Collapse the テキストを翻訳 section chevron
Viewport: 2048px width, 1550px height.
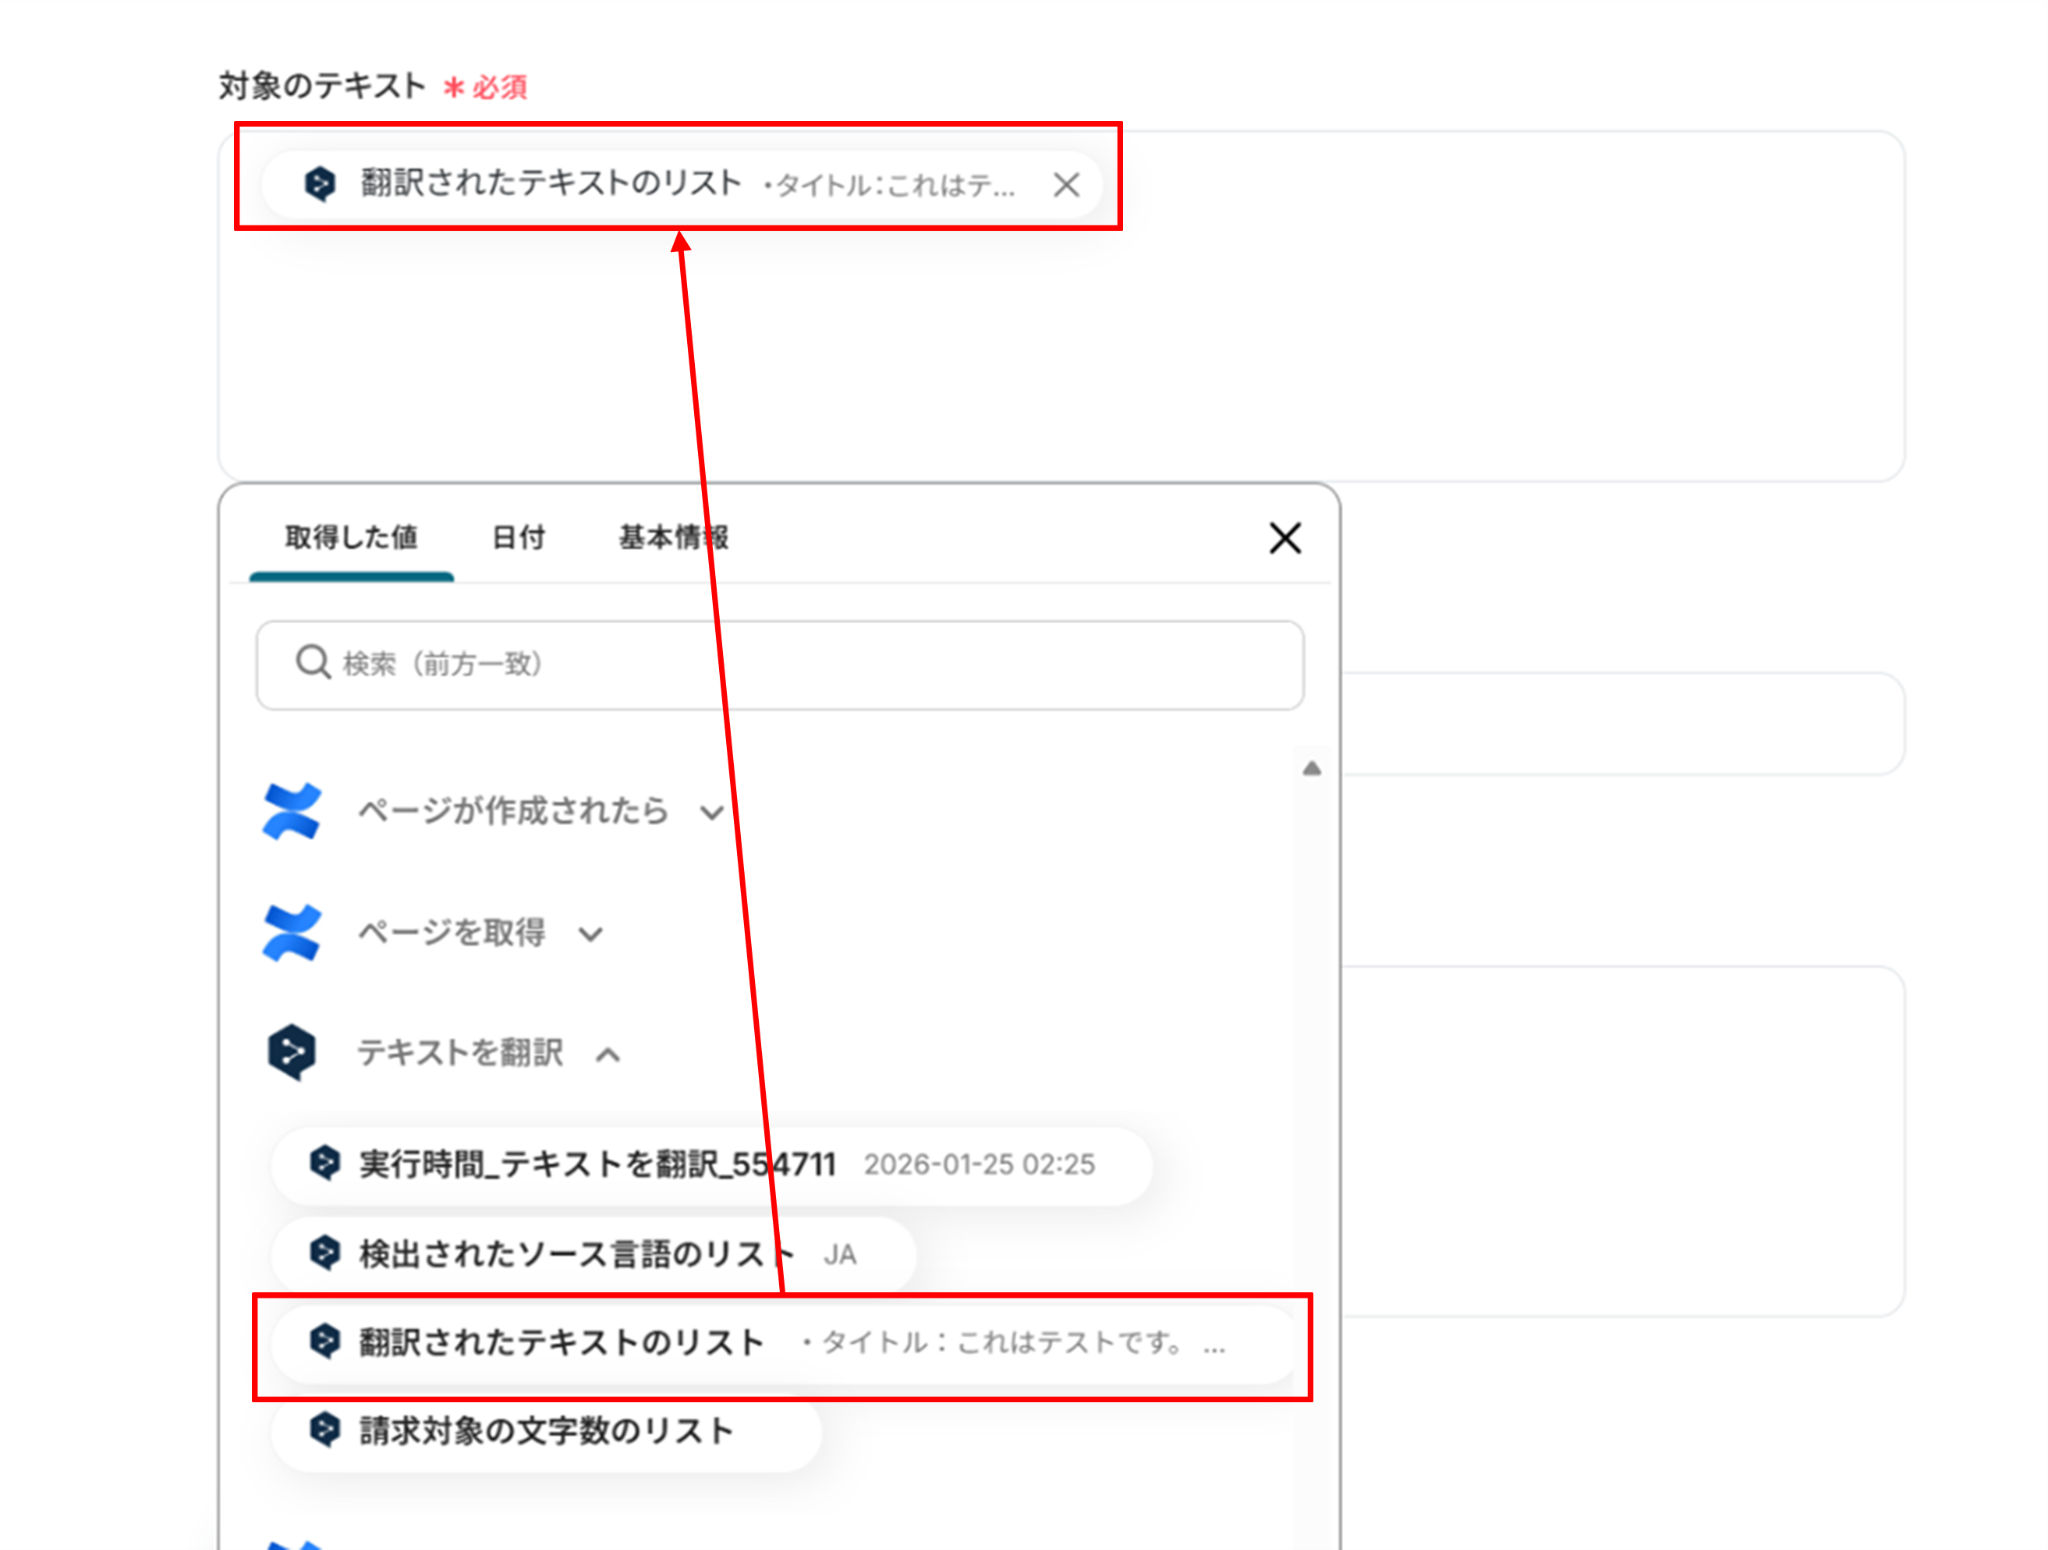tap(608, 1054)
